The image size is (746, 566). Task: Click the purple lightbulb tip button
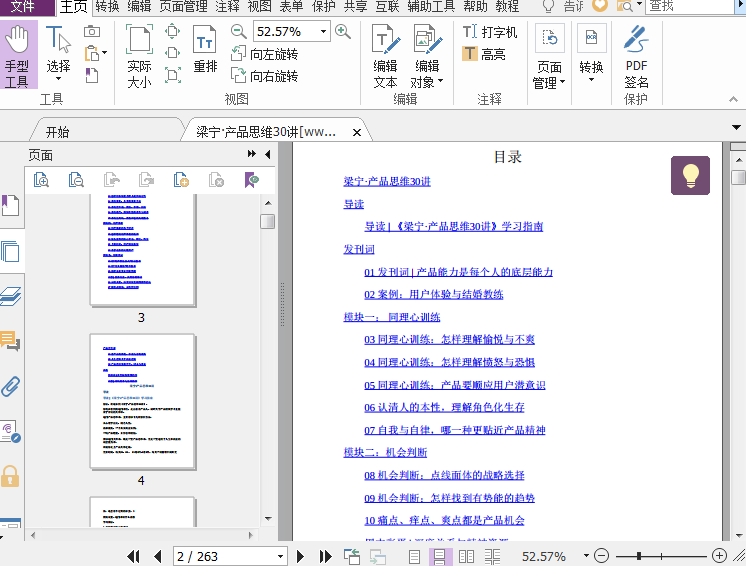(x=690, y=175)
